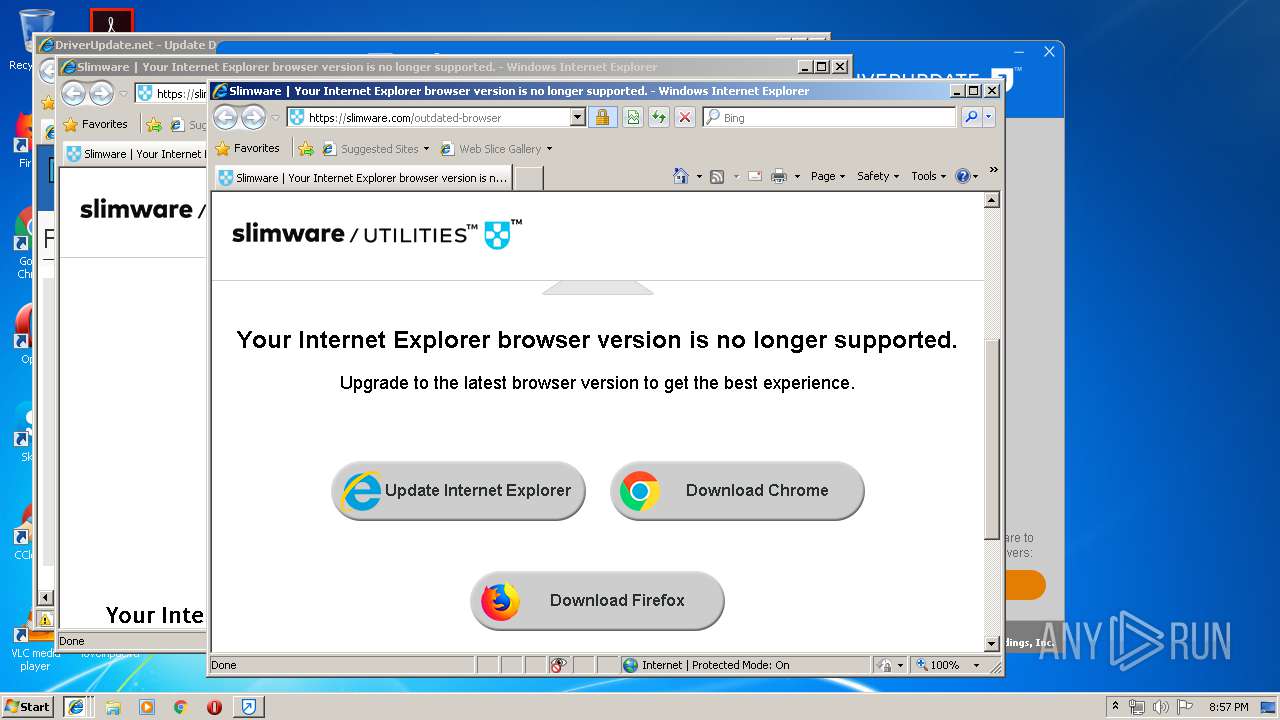Click the Help question mark icon
1280x720 pixels.
click(962, 176)
